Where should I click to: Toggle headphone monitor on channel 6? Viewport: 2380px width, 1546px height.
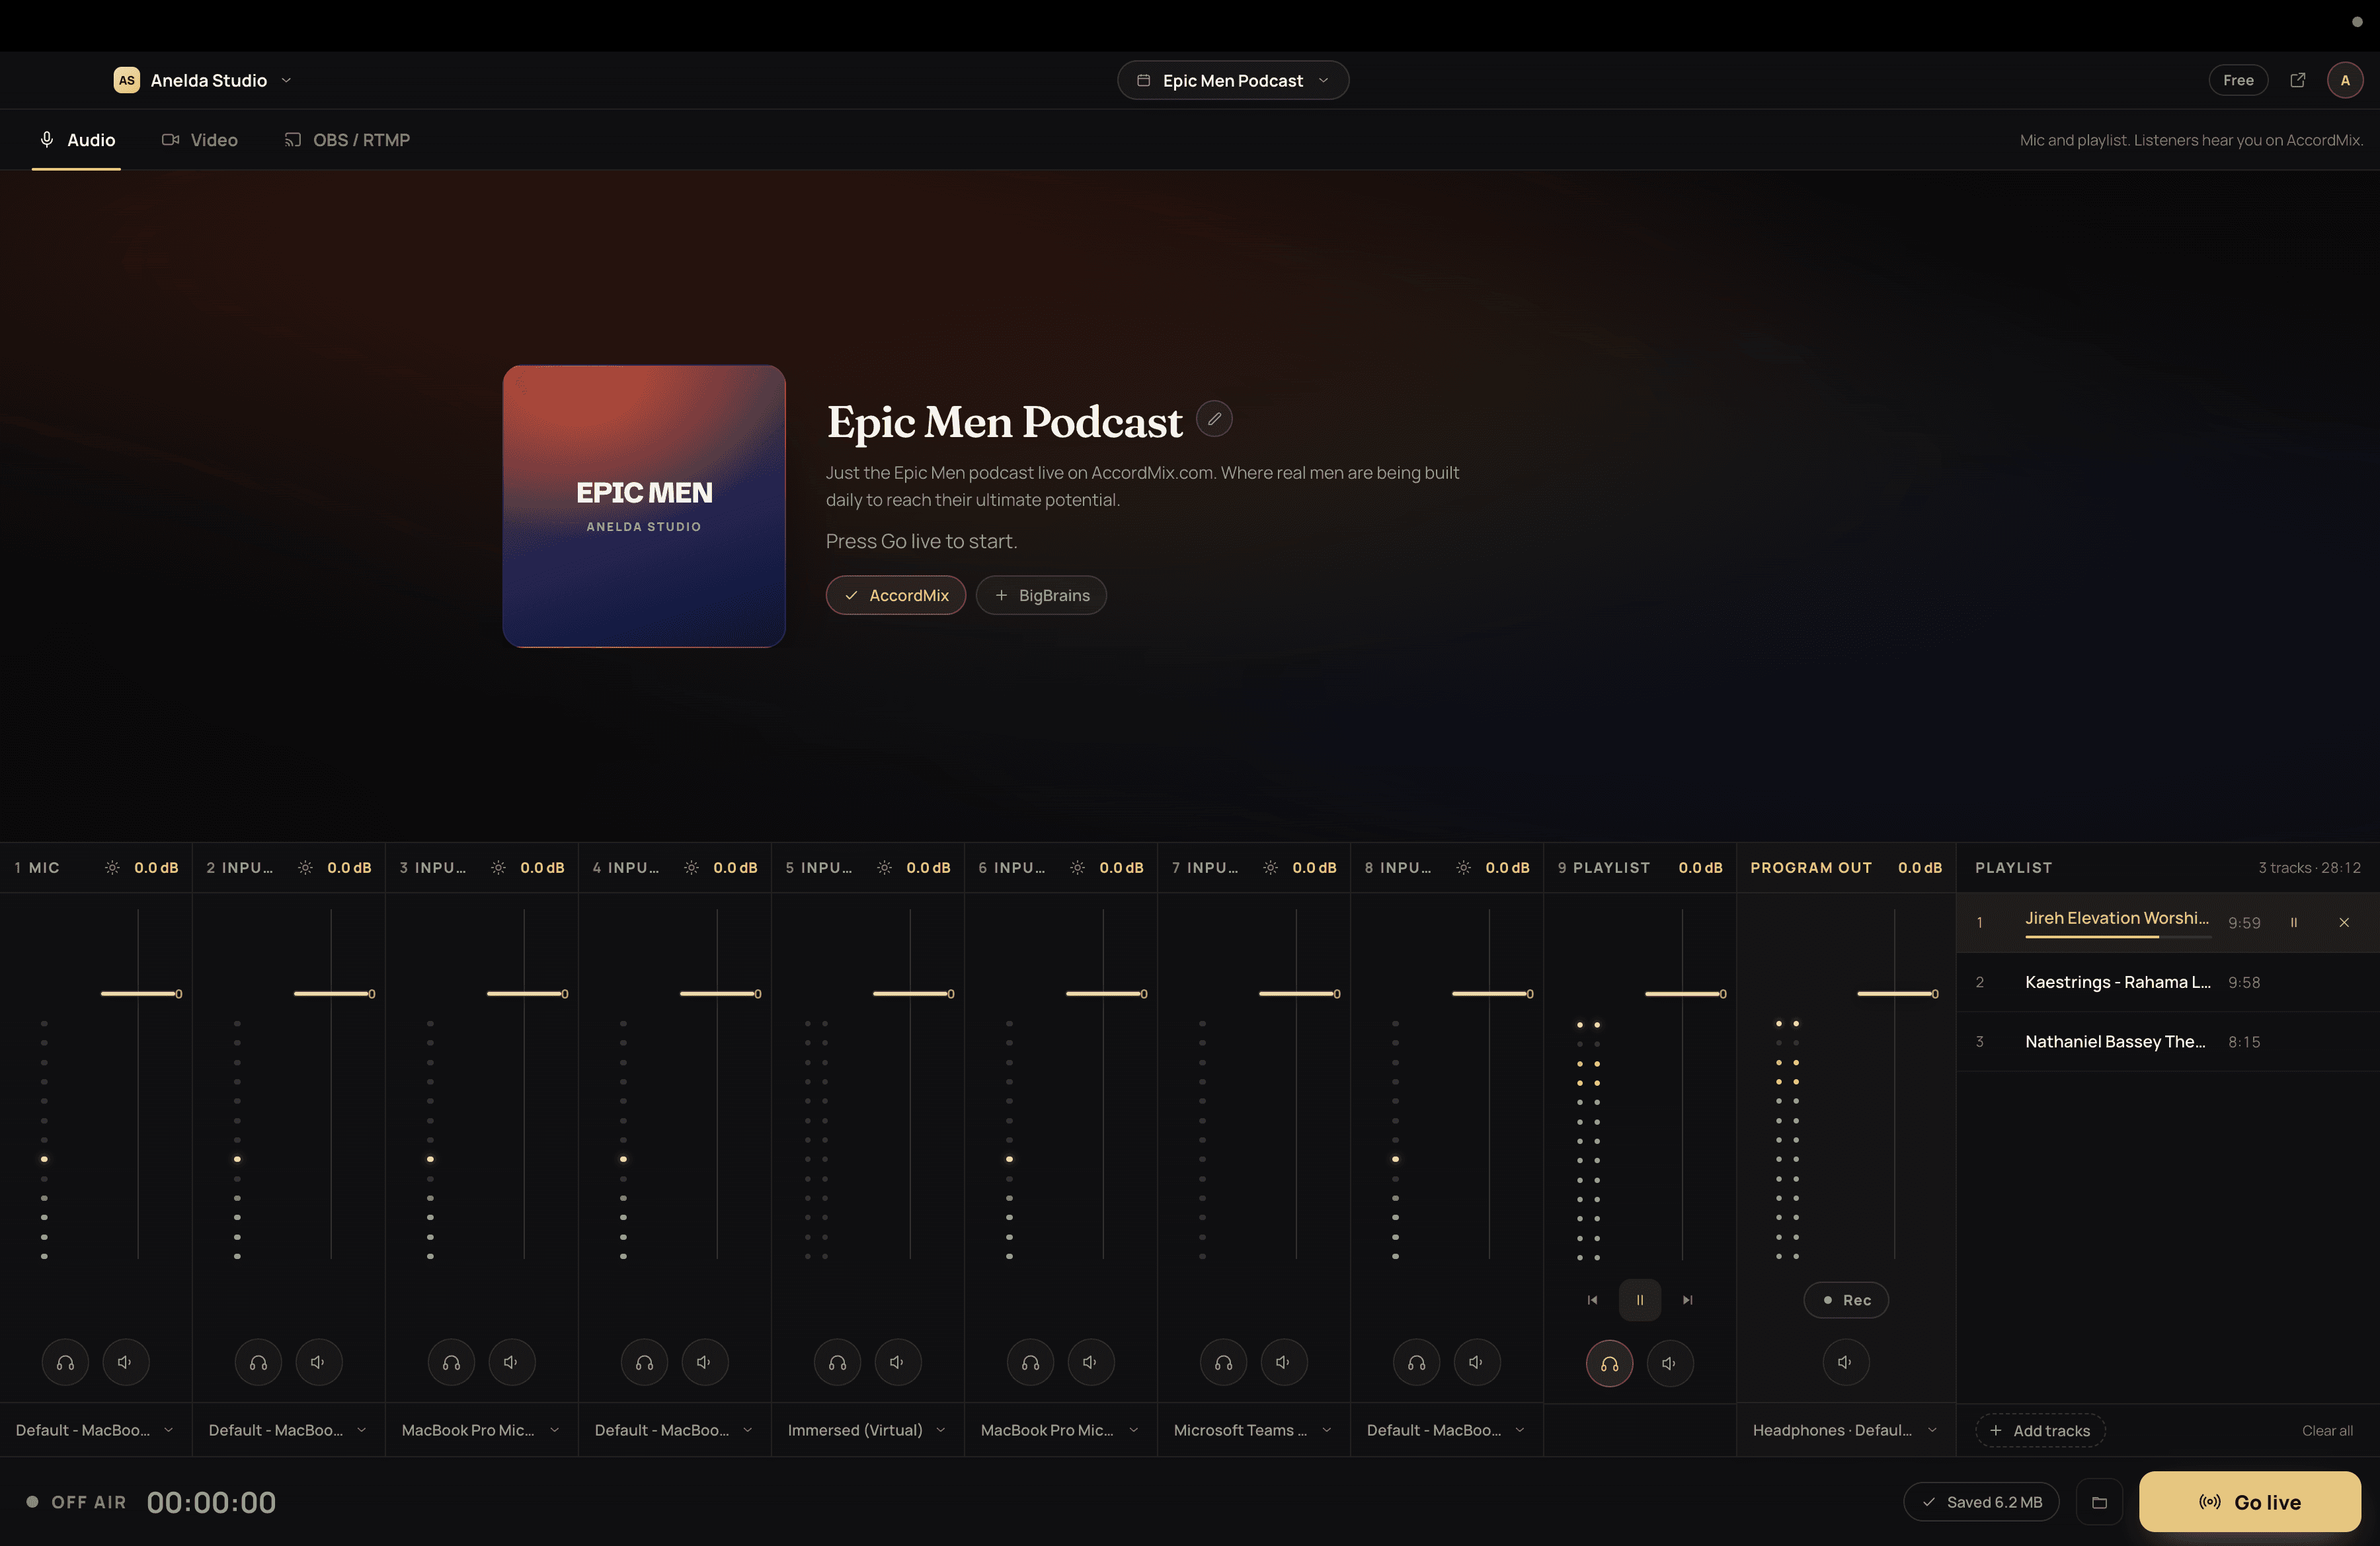[x=1030, y=1362]
